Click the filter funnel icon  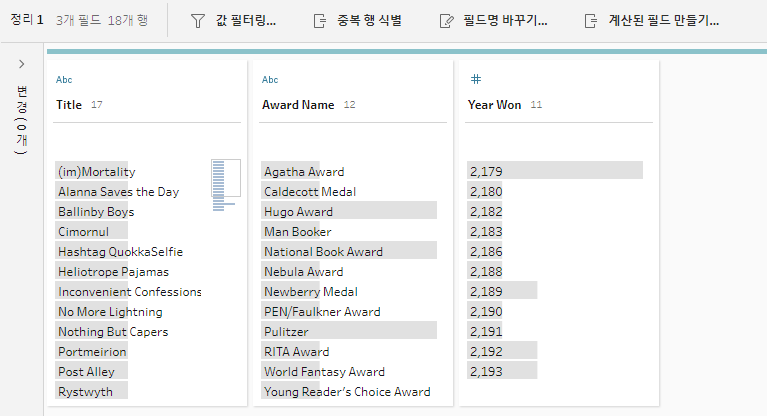coord(198,21)
